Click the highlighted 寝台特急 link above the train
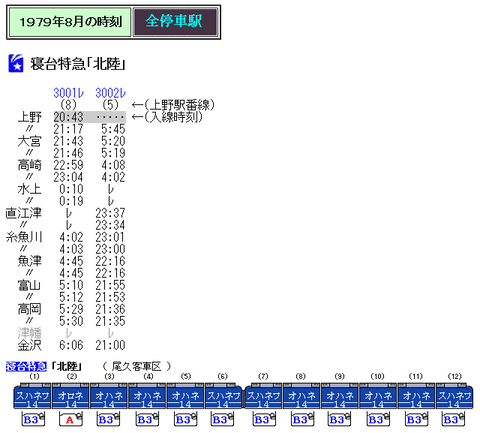Viewport: 480px width, 433px height. click(26, 366)
